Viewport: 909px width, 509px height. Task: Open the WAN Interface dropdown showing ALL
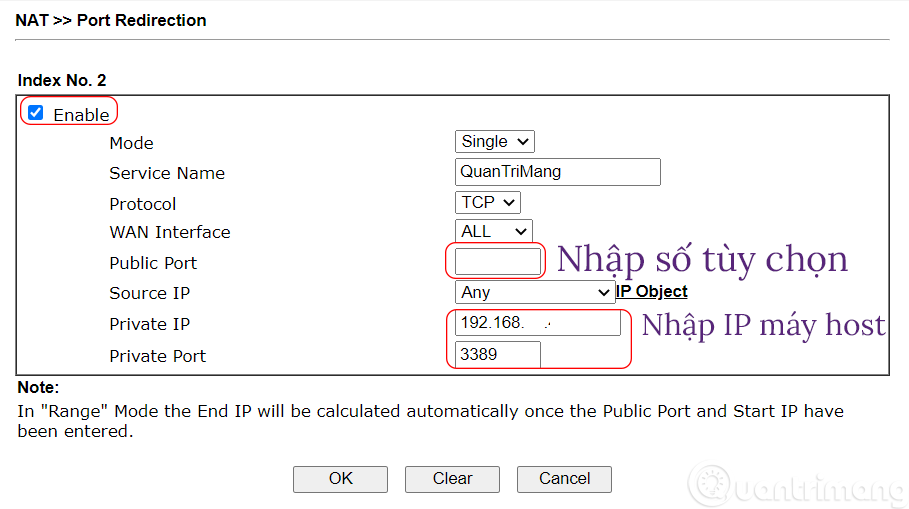493,231
